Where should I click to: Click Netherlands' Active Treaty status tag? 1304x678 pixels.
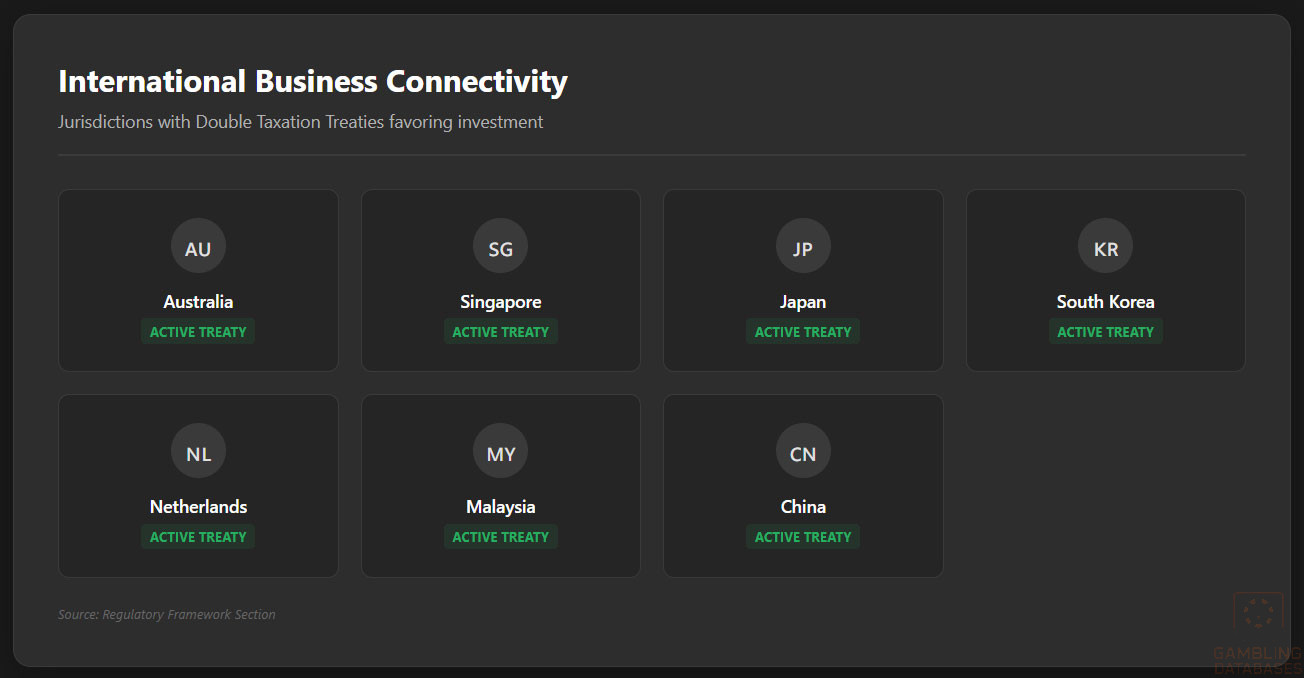(198, 537)
